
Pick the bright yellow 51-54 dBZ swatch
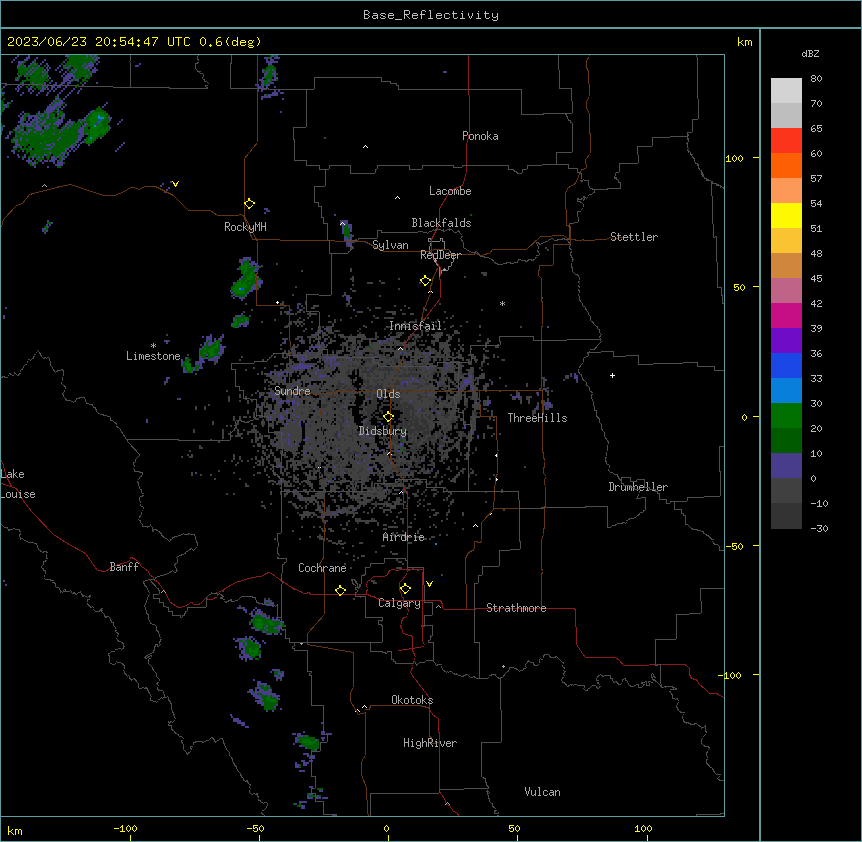point(786,215)
